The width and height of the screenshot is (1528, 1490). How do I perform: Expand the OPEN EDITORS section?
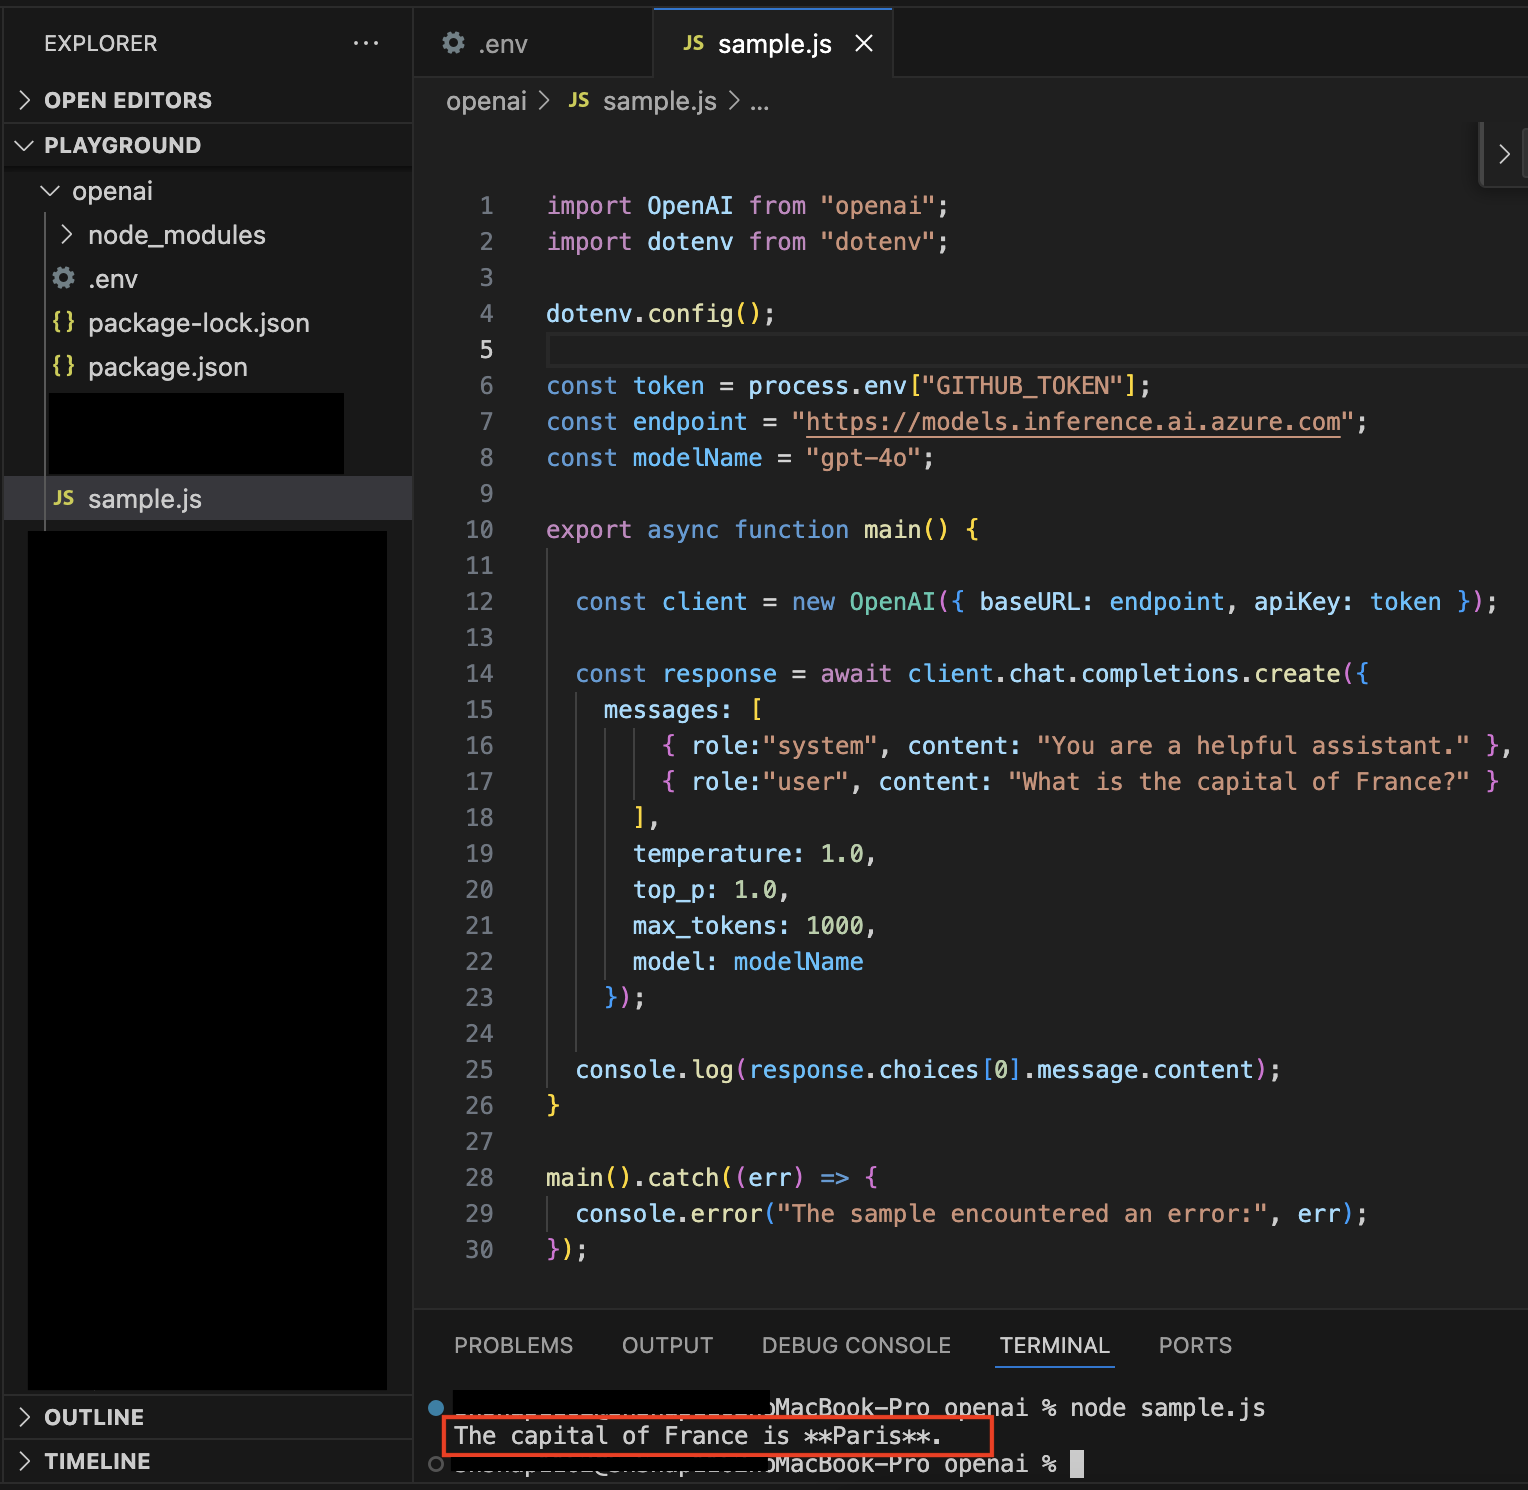(24, 99)
